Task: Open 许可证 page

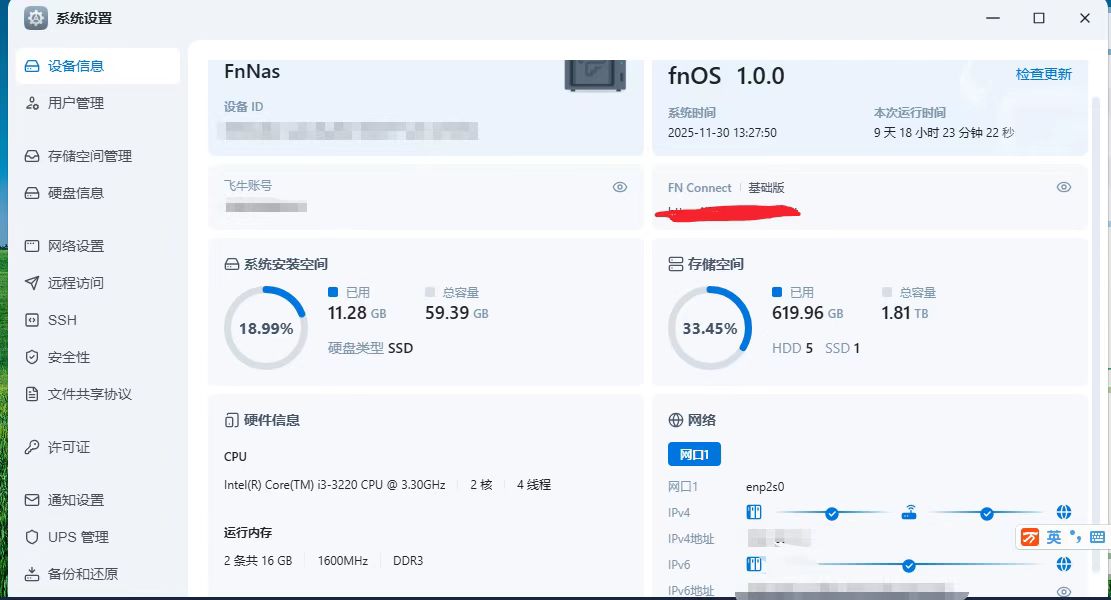Action: click(x=98, y=447)
